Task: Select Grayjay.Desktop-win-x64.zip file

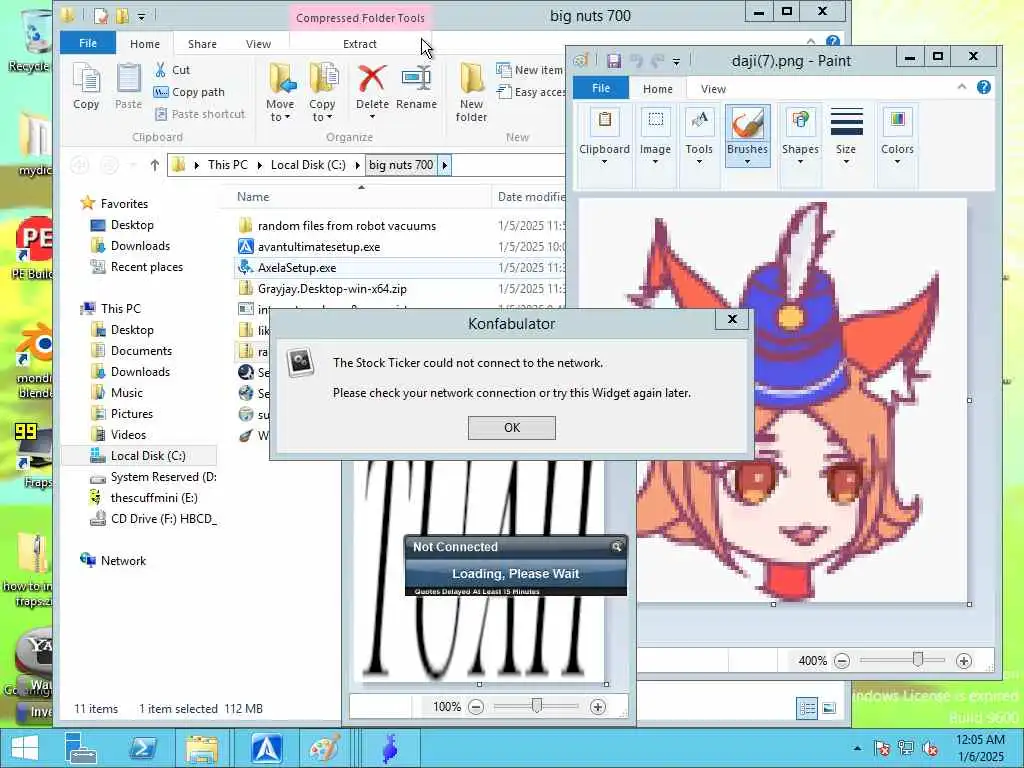Action: pos(332,289)
